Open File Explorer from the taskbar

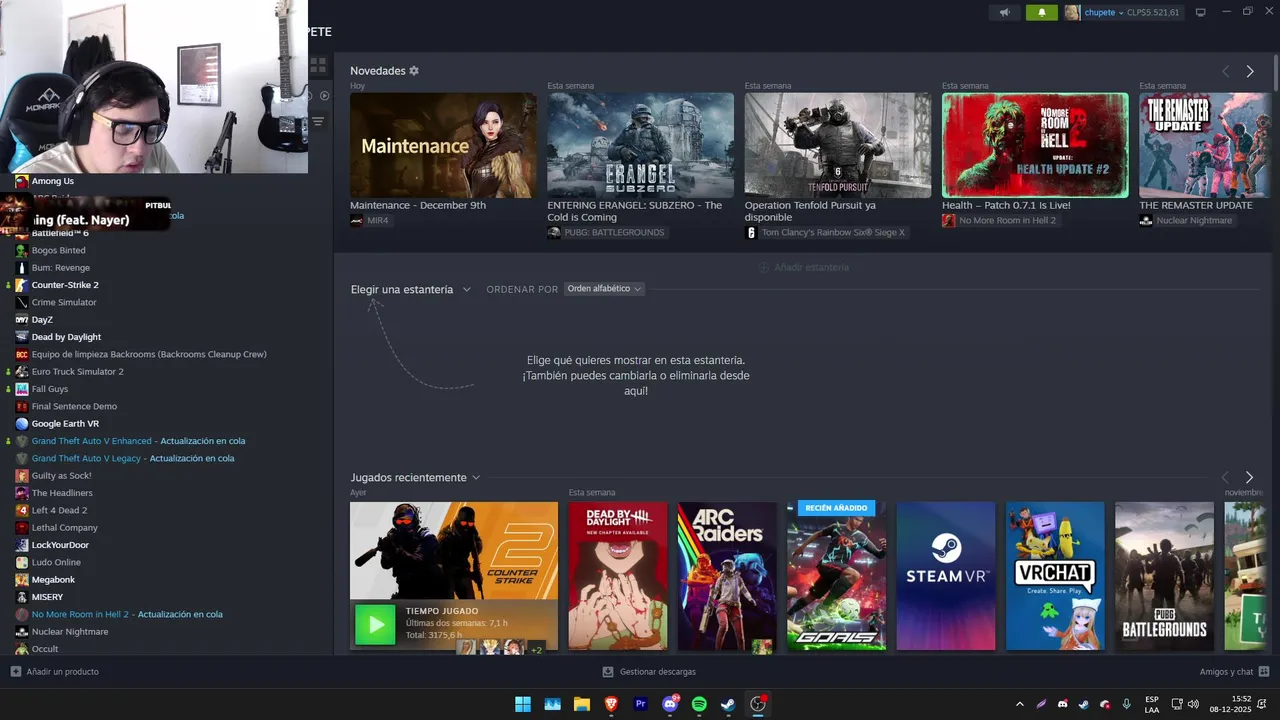coord(582,704)
